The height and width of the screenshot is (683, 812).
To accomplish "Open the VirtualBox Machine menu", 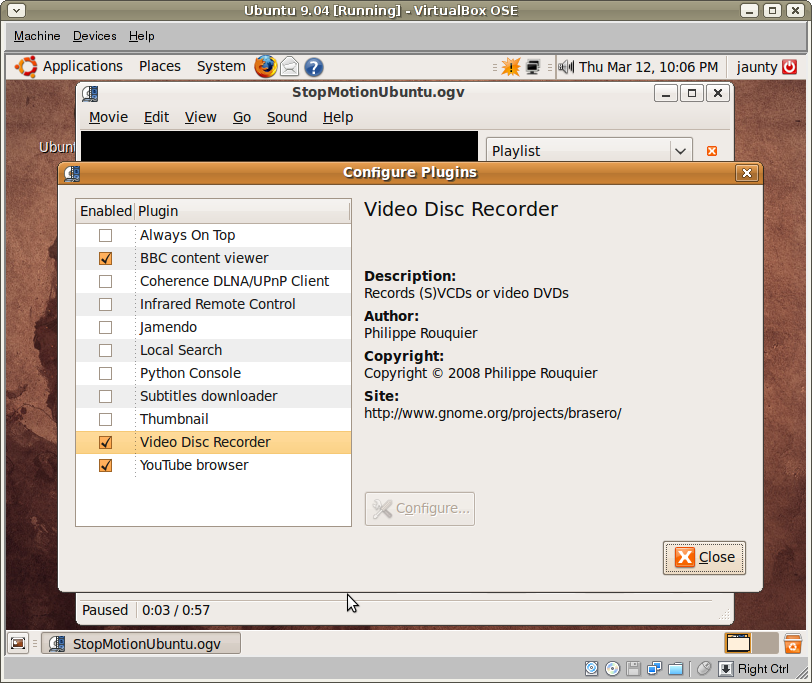I will 37,36.
